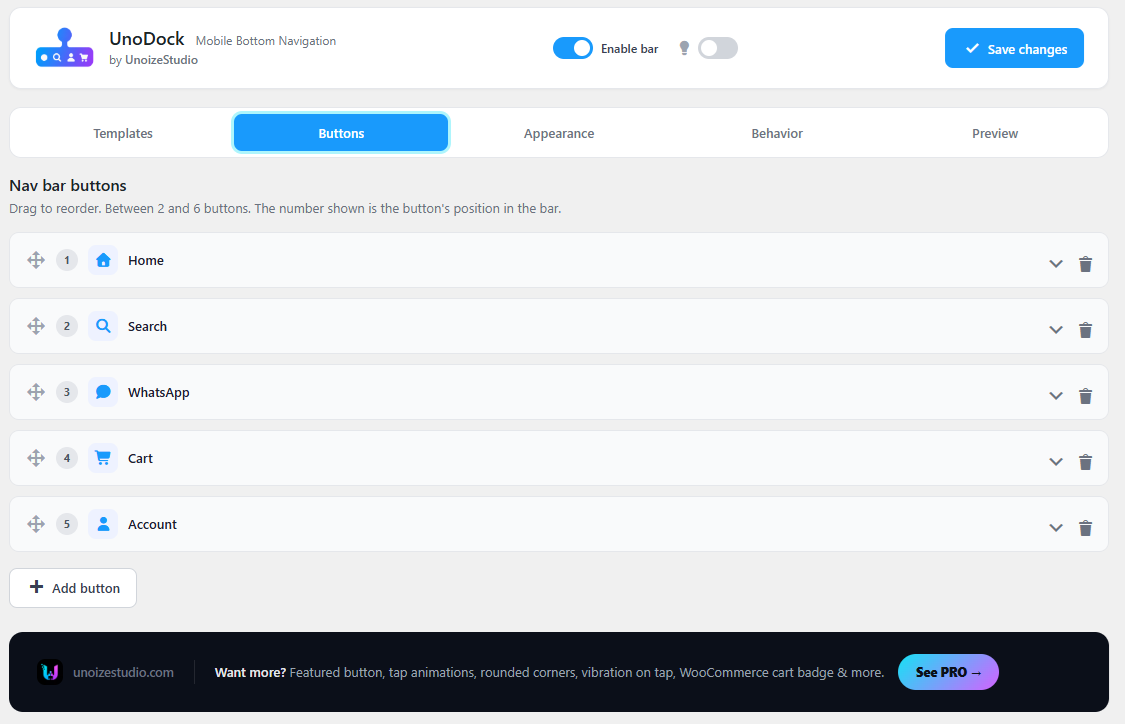
Task: Delete the Home button with trash icon
Action: pyautogui.click(x=1085, y=264)
